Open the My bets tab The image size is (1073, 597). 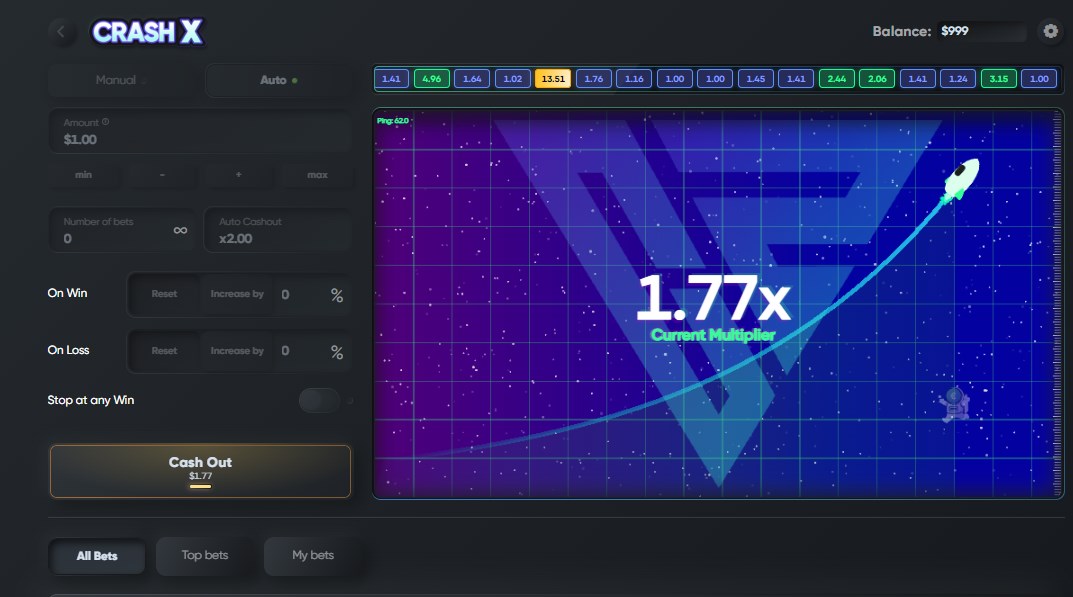313,555
